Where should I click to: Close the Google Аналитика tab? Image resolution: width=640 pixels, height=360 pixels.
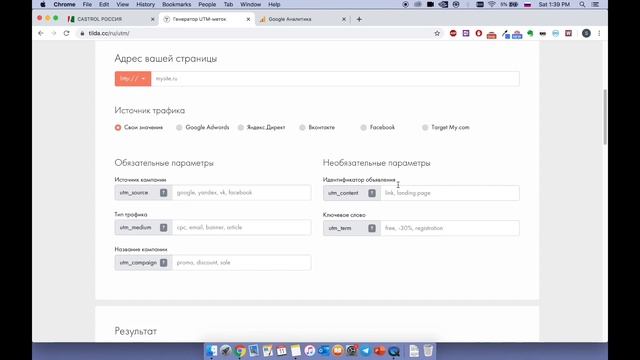tap(344, 19)
